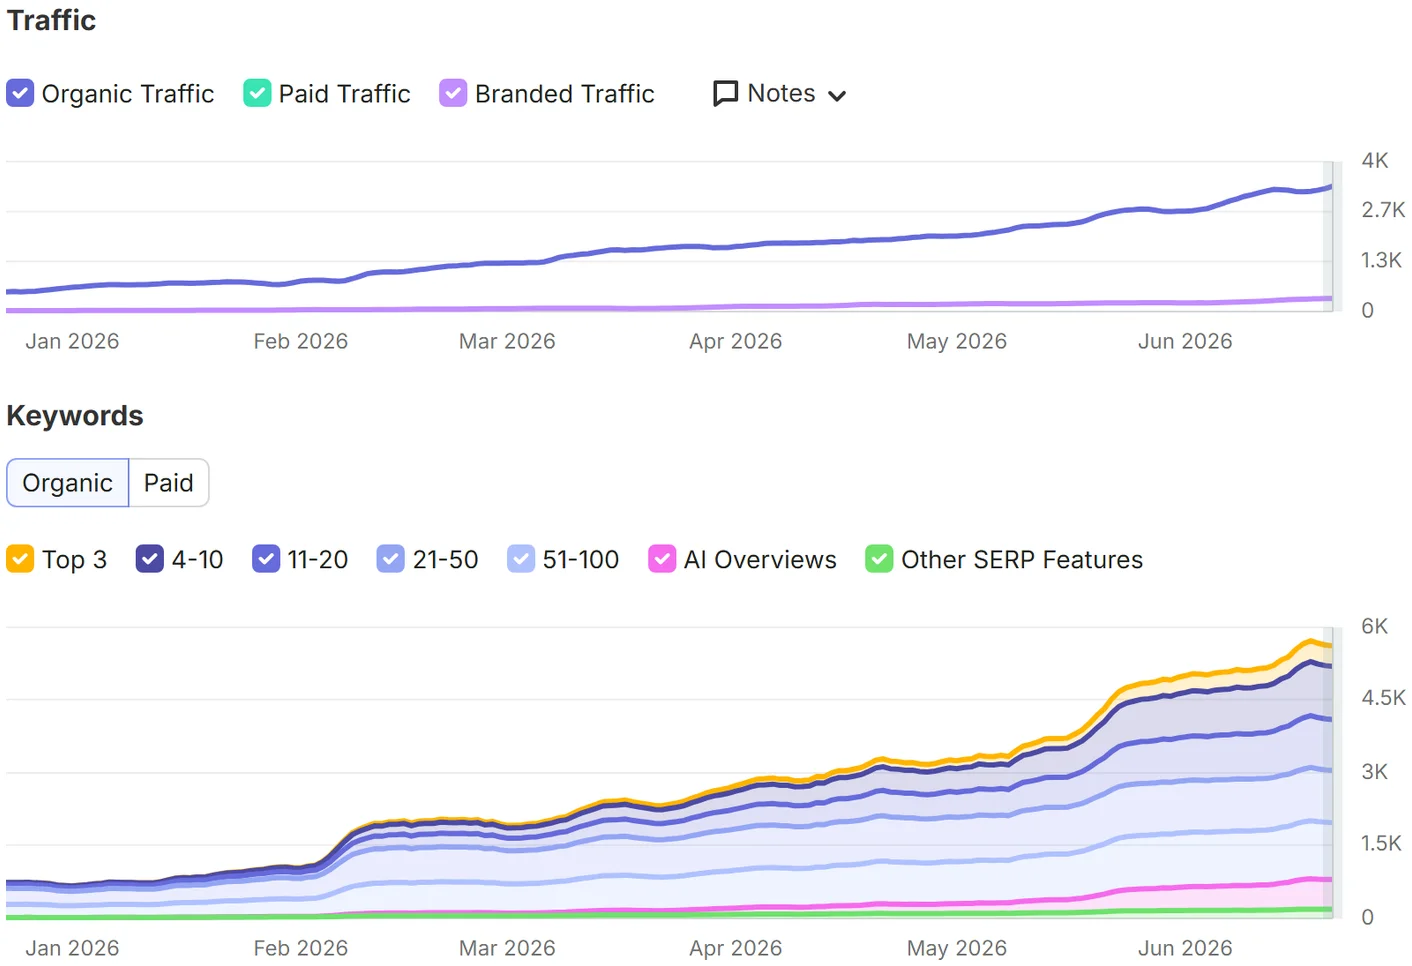
Task: Click the Traffic section heading
Action: coord(52,20)
